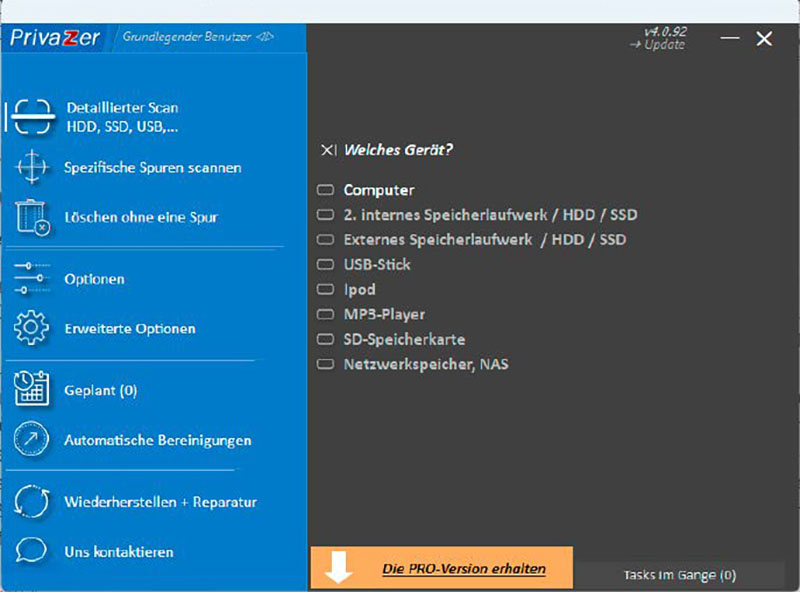Viewport: 800px width, 592px height.
Task: Close the PrivaZer window
Action: click(x=764, y=38)
